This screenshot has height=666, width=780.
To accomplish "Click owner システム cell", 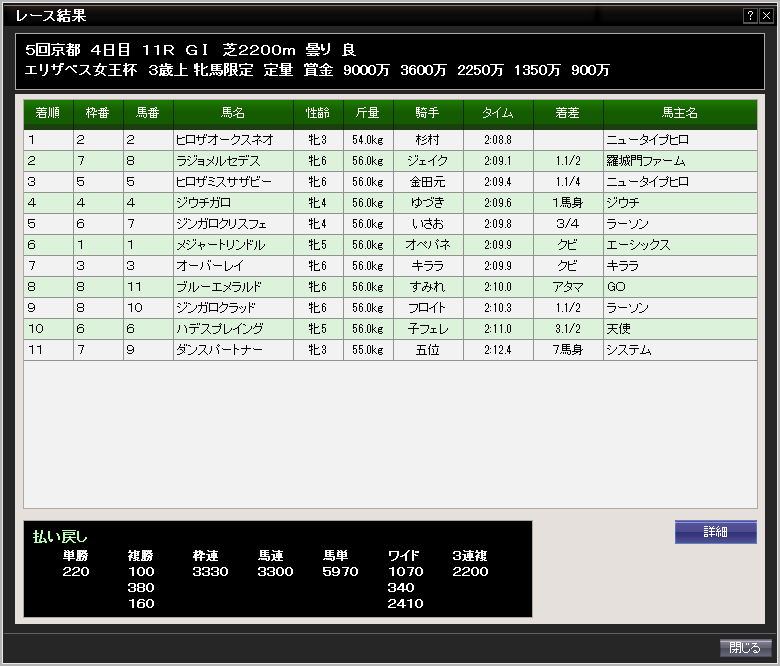I will pos(680,350).
